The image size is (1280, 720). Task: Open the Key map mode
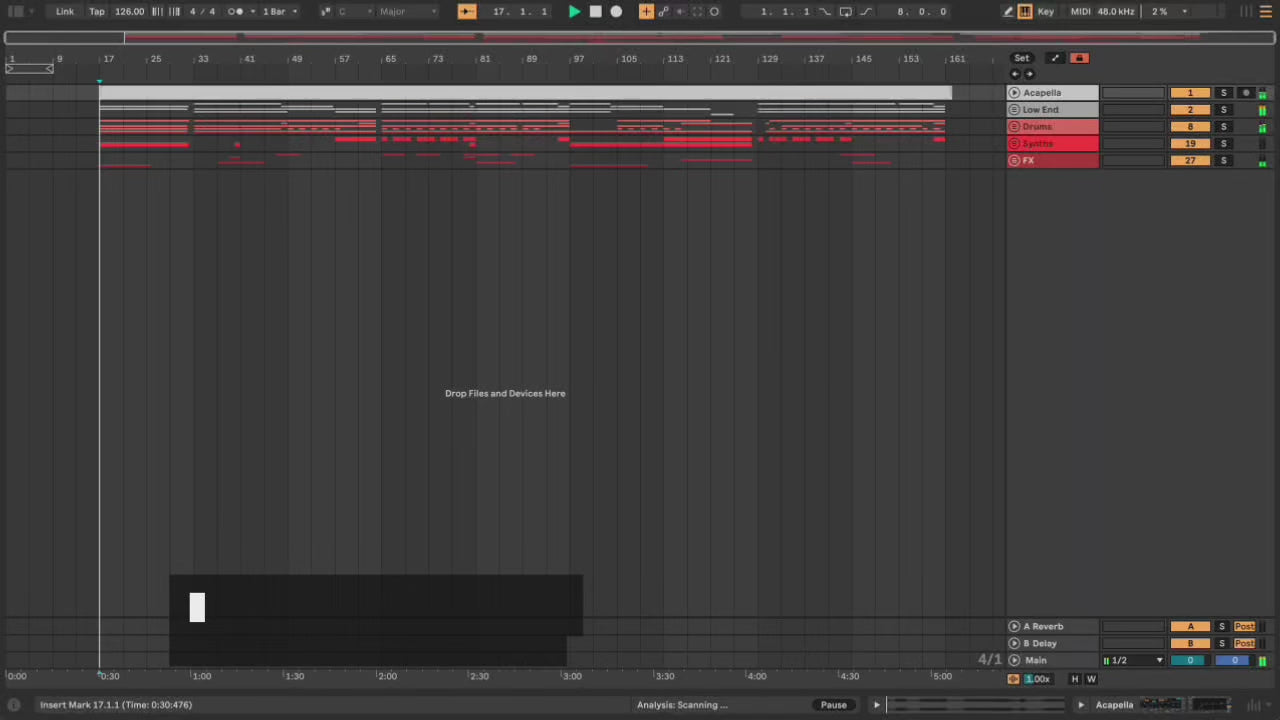[x=1046, y=11]
